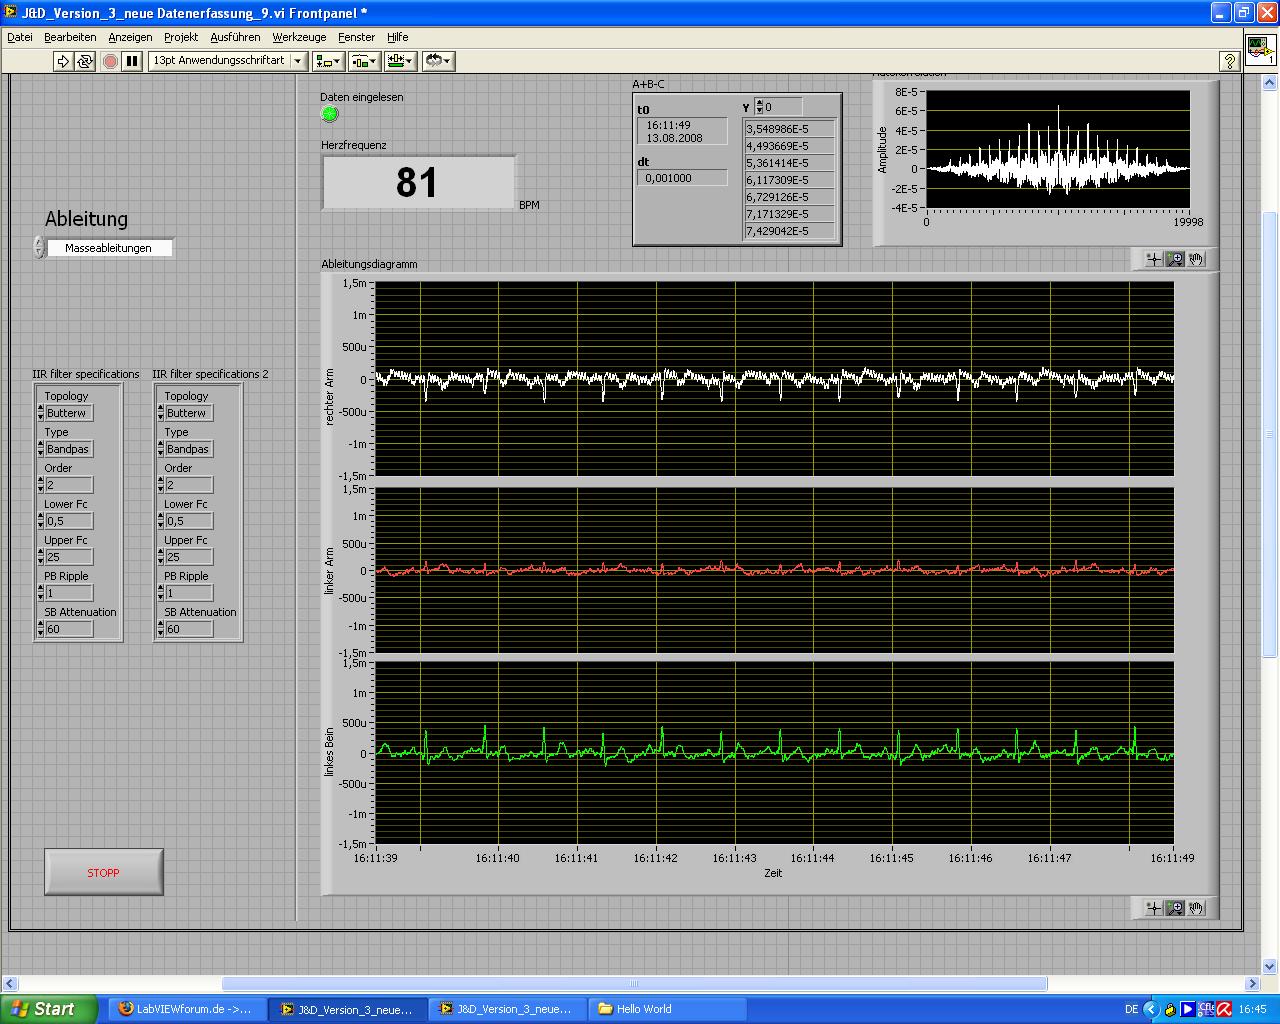Open the Ausführen menu
Image resolution: width=1280 pixels, height=1024 pixels.
[235, 37]
